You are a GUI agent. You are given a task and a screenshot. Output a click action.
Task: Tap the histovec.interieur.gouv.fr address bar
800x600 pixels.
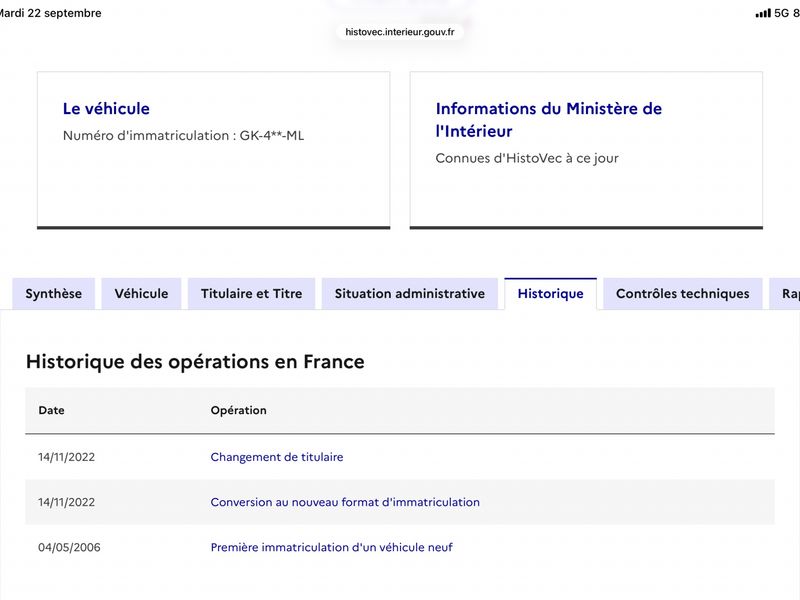click(400, 32)
